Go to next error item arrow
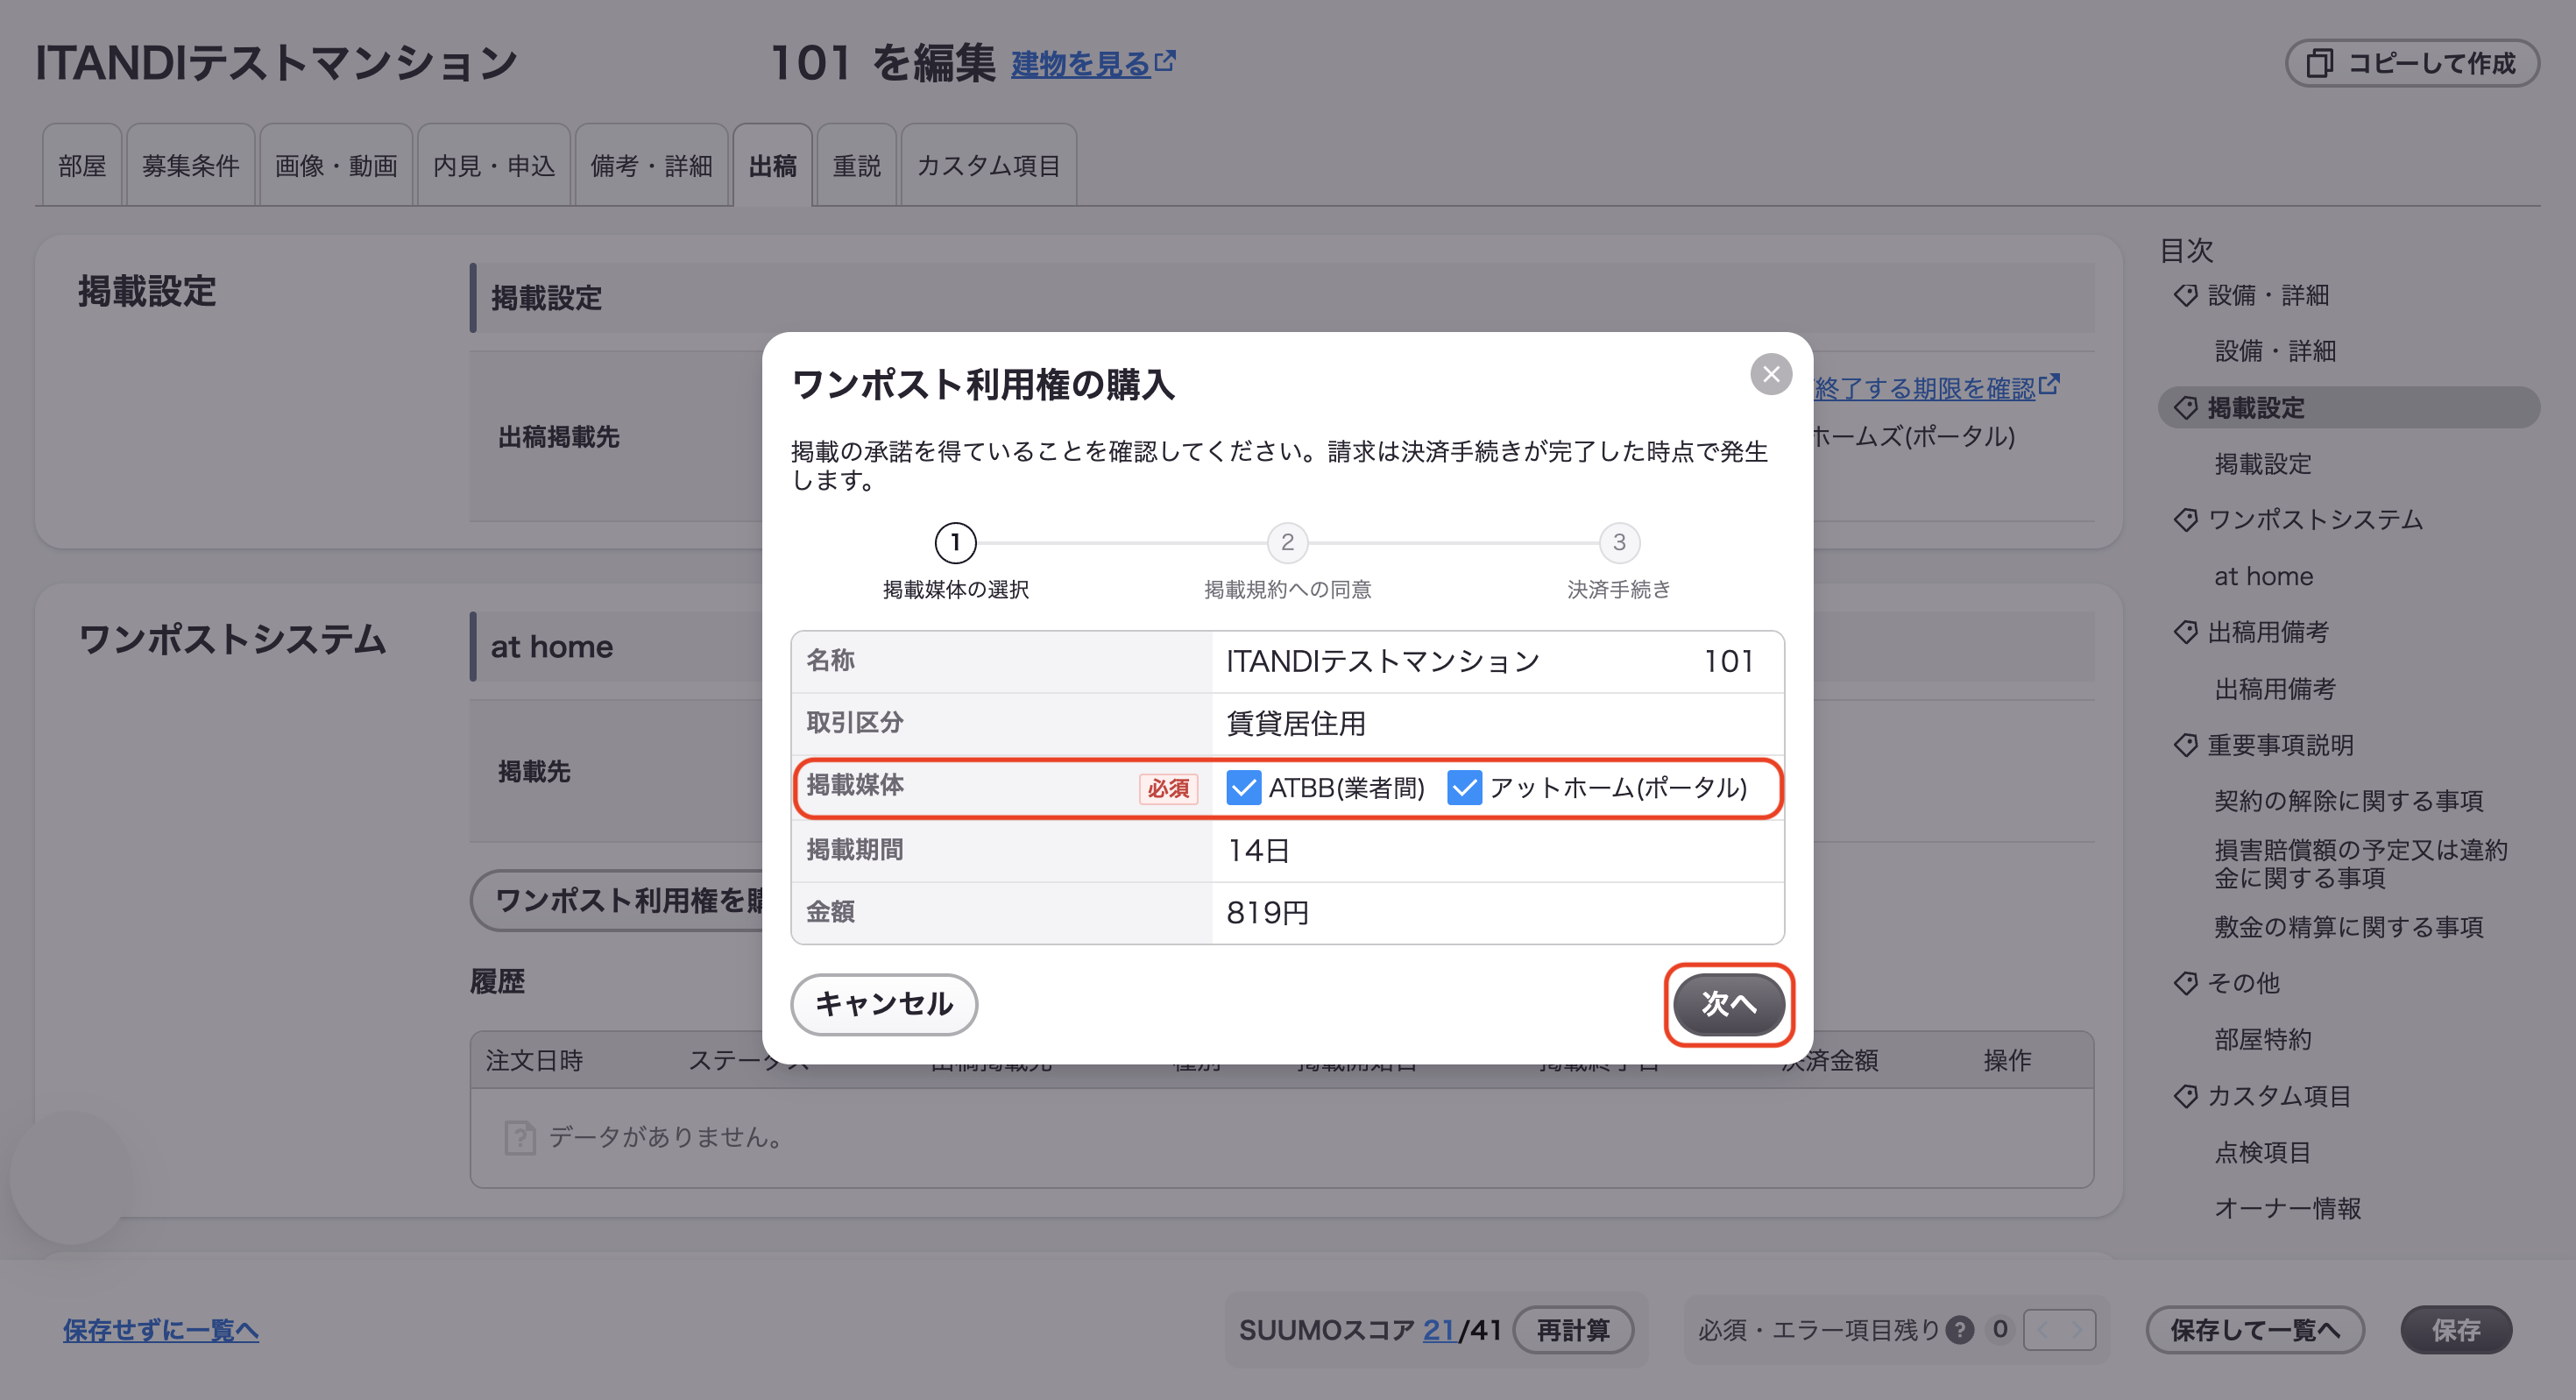 coord(2077,1330)
